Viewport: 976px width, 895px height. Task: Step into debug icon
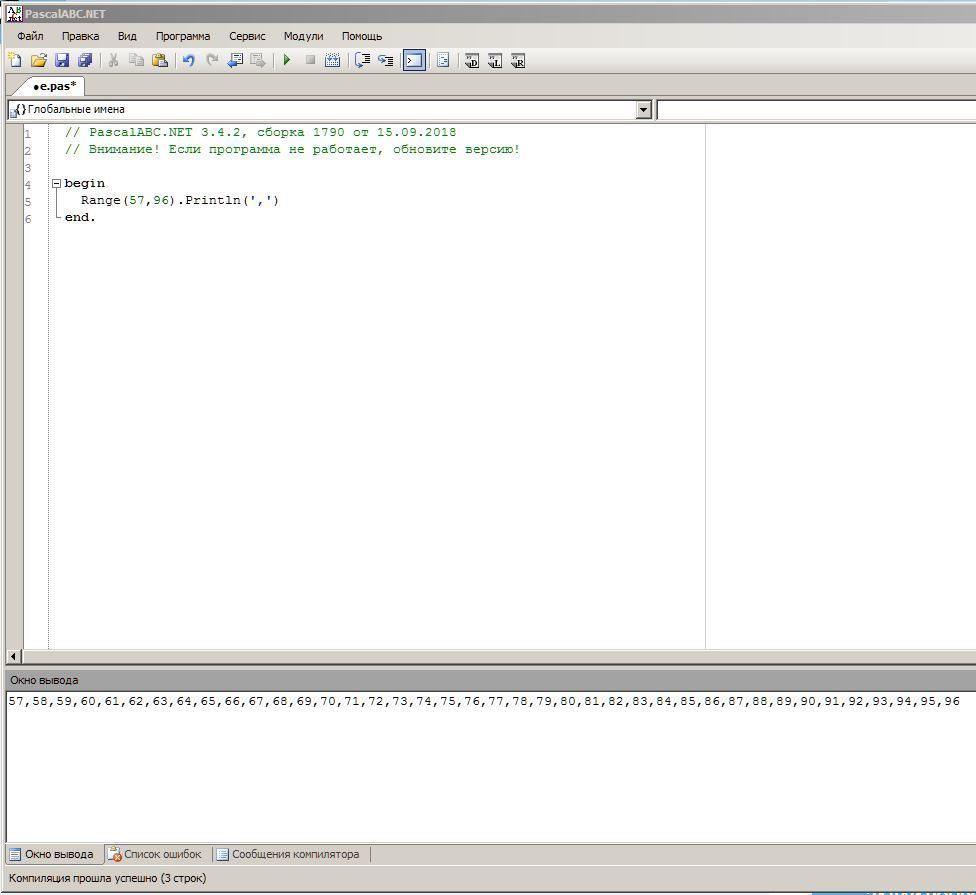386,60
